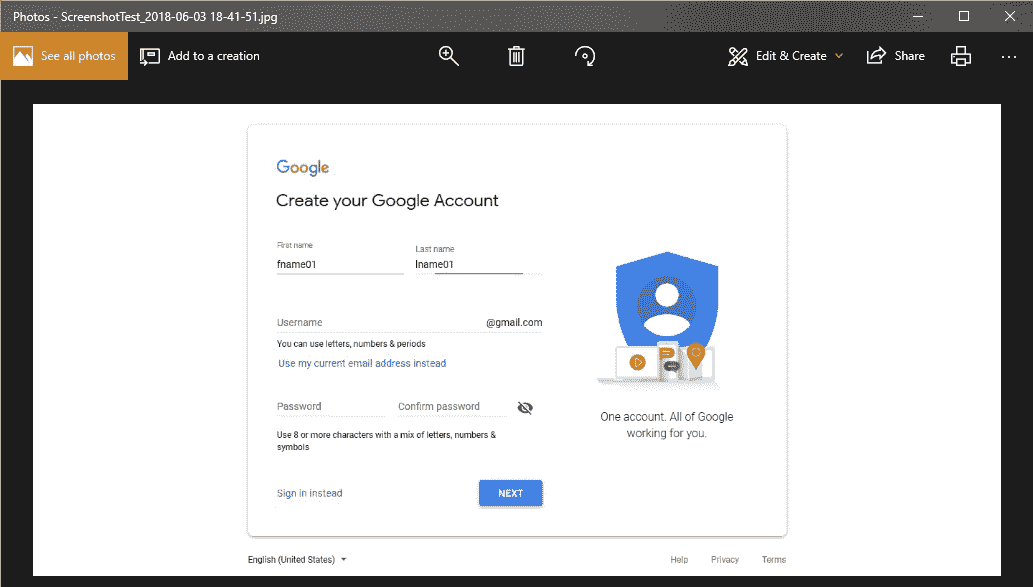Click the Google logo

[302, 167]
